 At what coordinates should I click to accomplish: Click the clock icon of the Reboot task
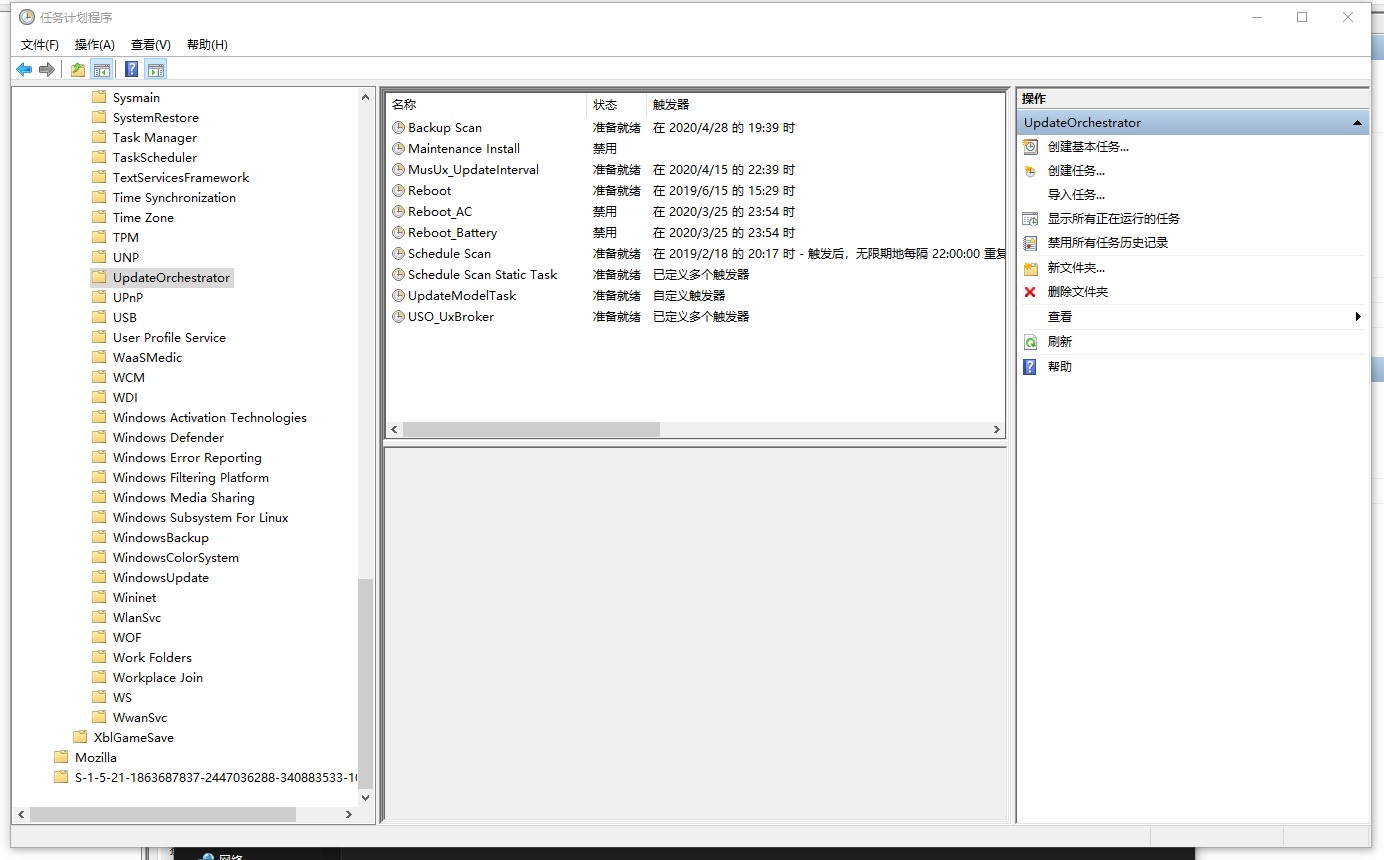click(399, 191)
